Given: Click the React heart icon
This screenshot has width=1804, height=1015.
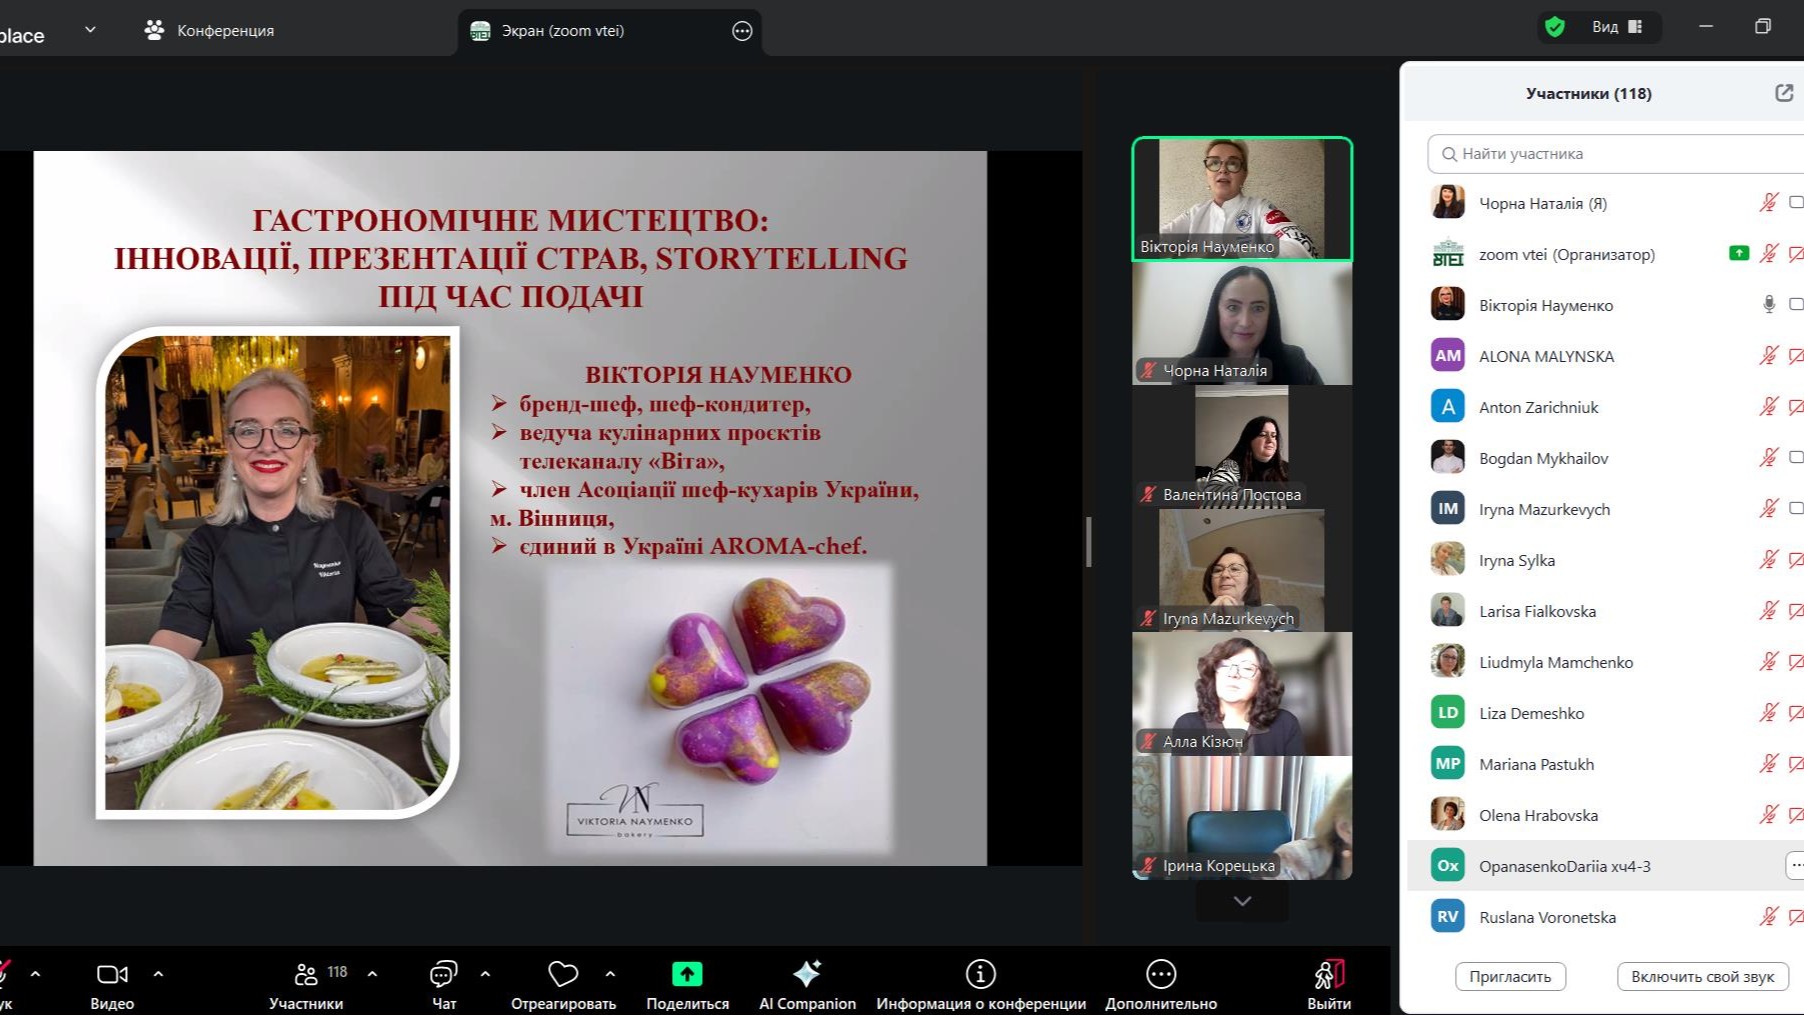Looking at the screenshot, I should (x=563, y=974).
